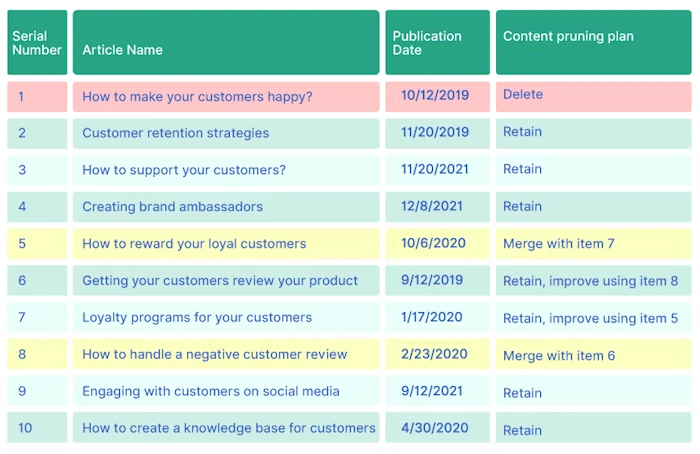700x454 pixels.
Task: Select the 'Delete' pruning plan cell
Action: [593, 96]
